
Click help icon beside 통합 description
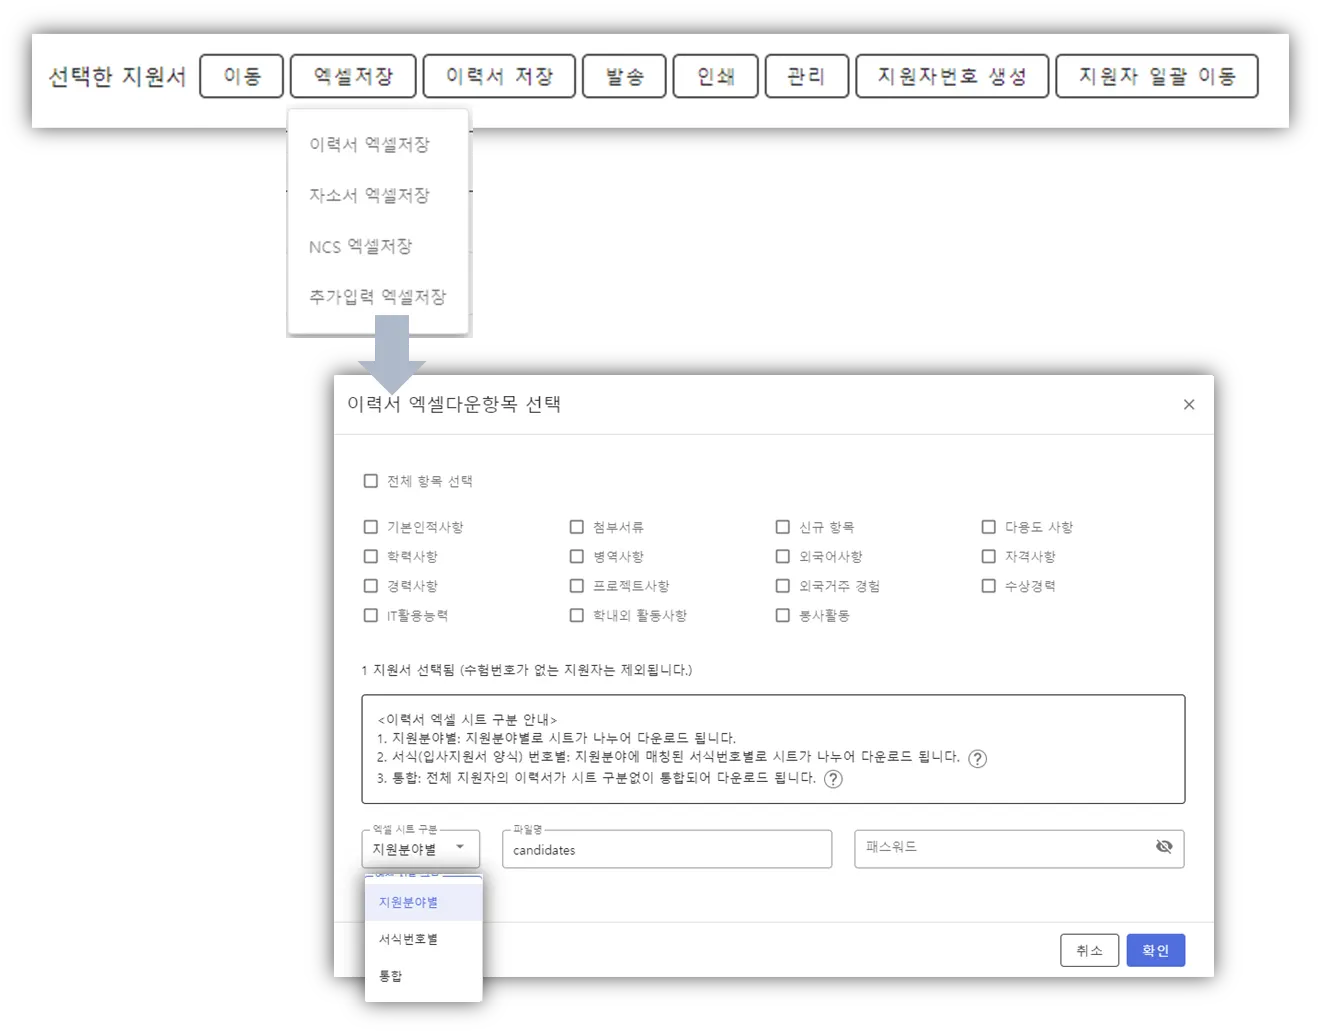(x=833, y=779)
